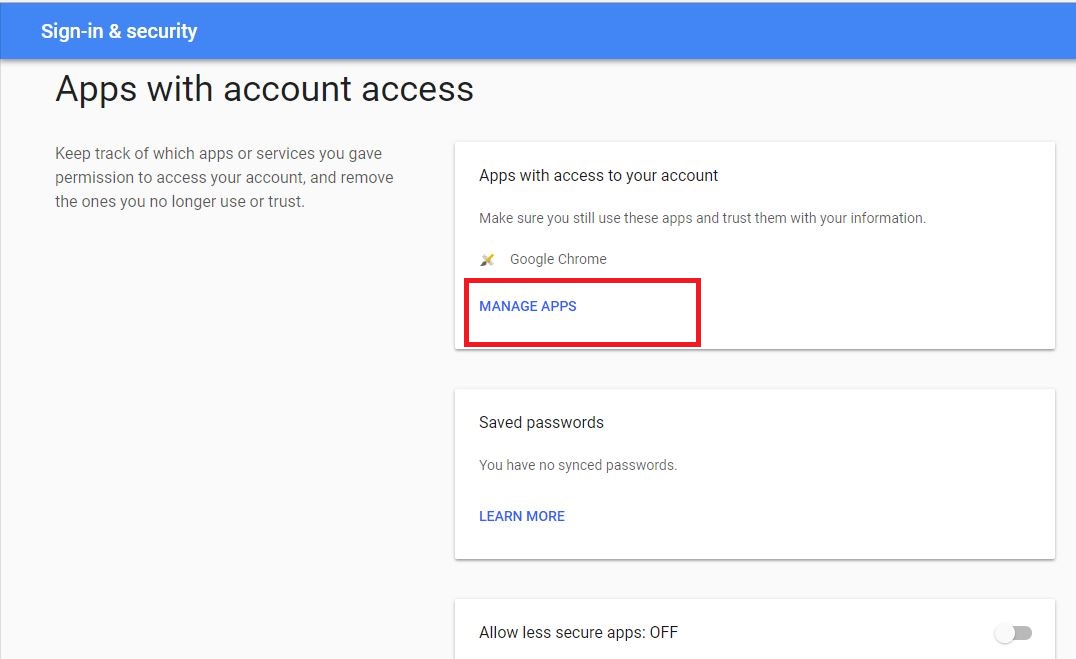The height and width of the screenshot is (659, 1076).
Task: Click the permission to access your account line
Action: tap(224, 178)
